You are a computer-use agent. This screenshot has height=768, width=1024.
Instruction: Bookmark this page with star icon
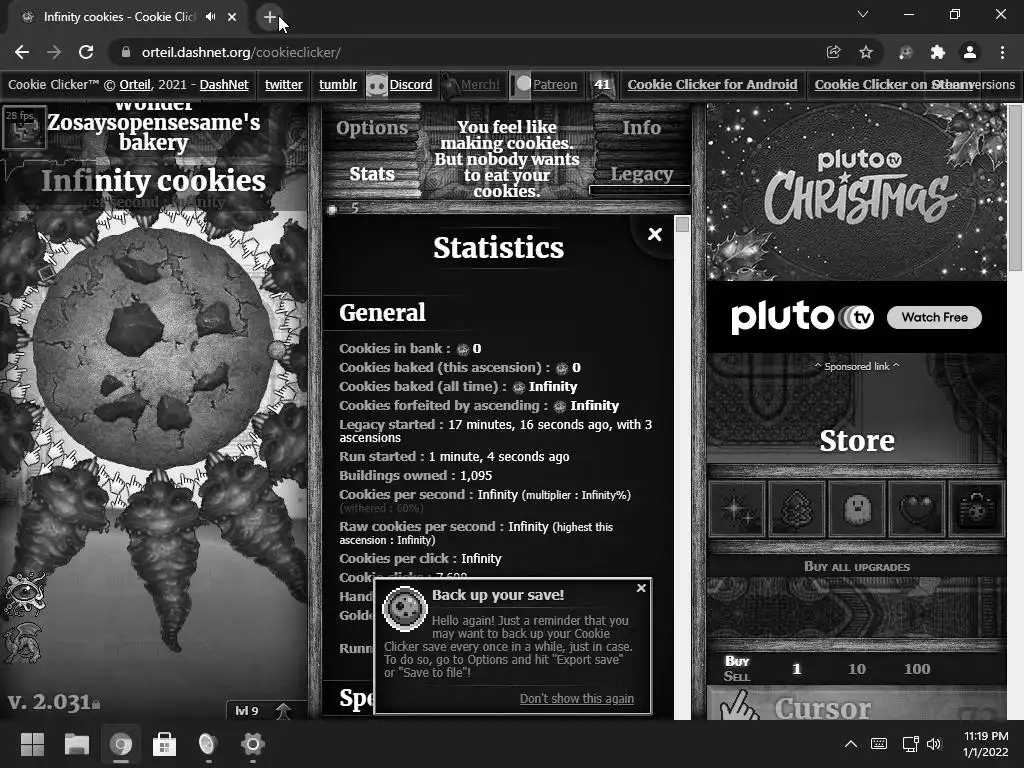[866, 52]
